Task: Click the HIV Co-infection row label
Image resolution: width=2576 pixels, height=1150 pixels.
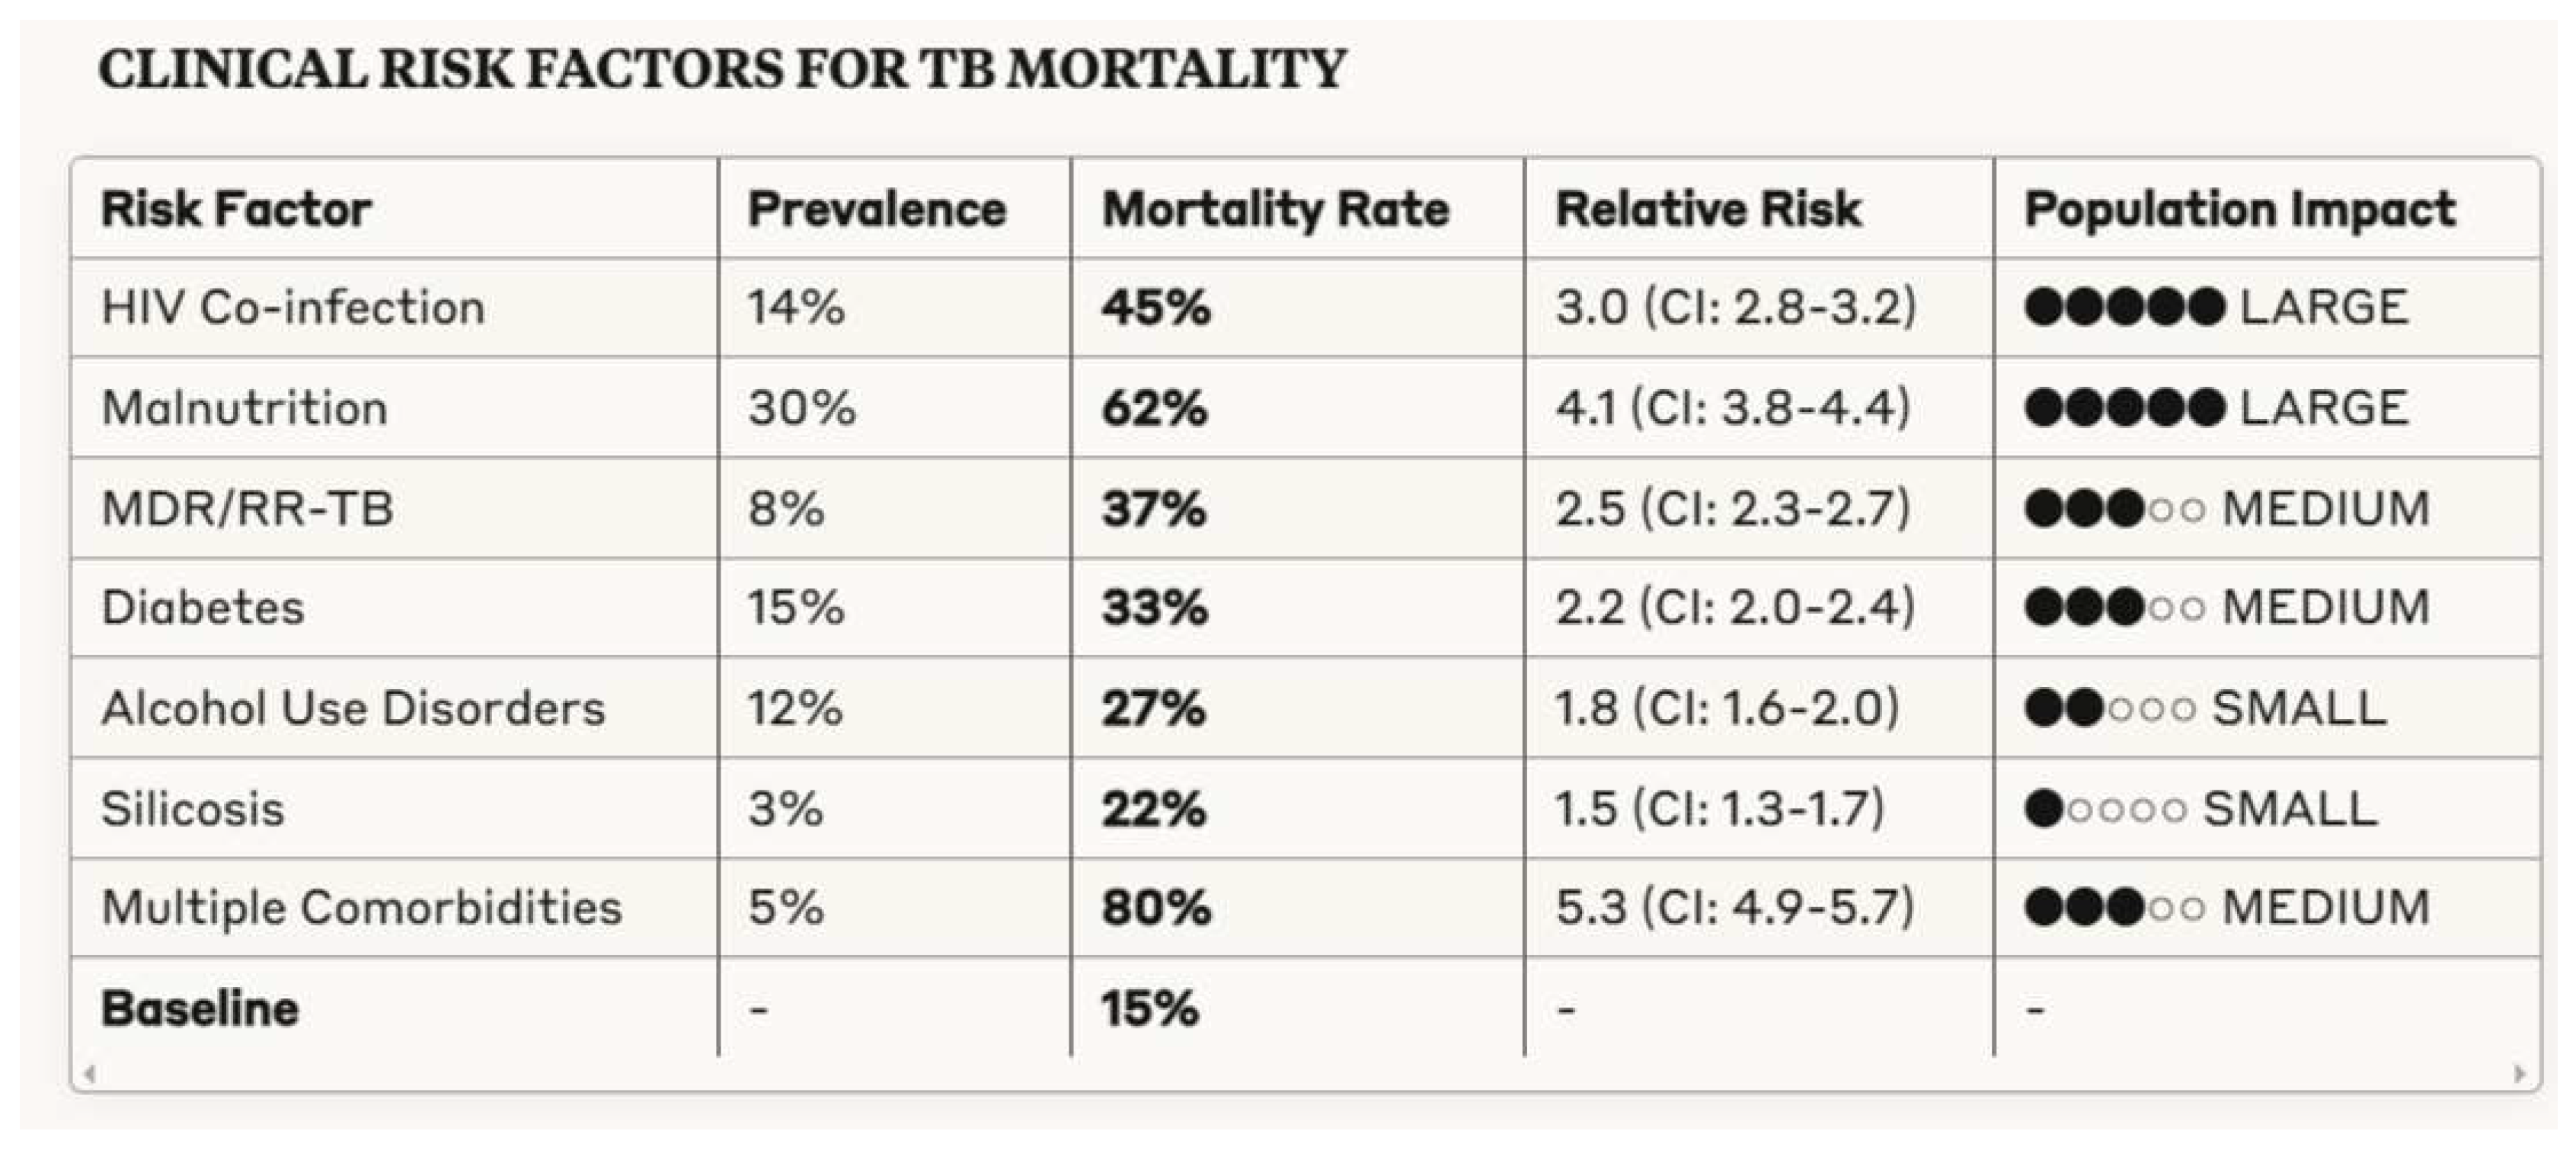Action: [293, 307]
